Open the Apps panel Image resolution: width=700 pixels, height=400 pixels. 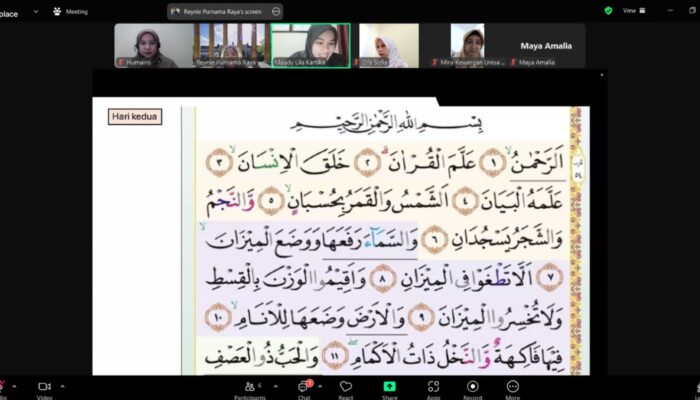[x=433, y=390]
